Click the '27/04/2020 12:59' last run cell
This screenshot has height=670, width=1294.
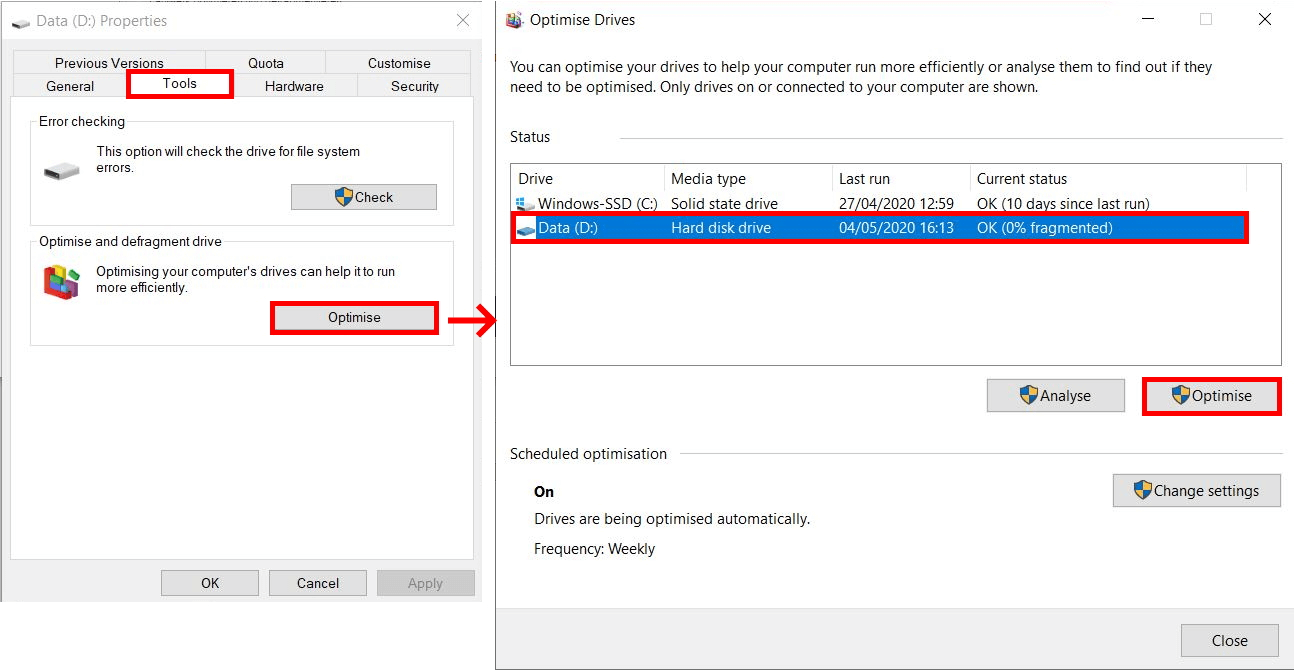(x=896, y=204)
